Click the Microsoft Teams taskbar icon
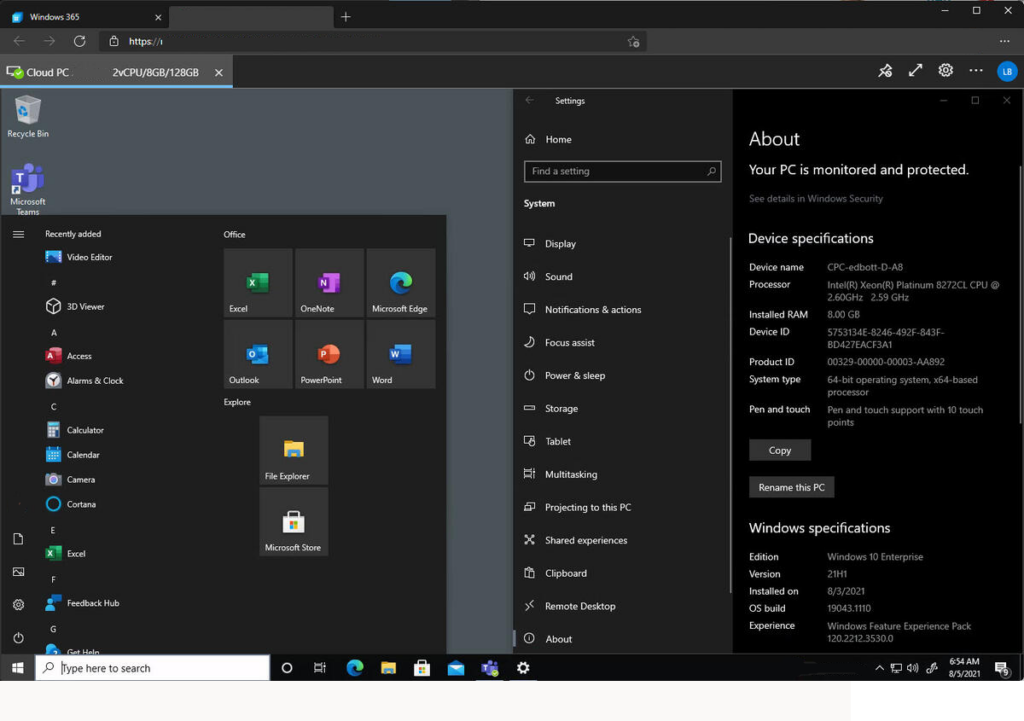 click(489, 668)
